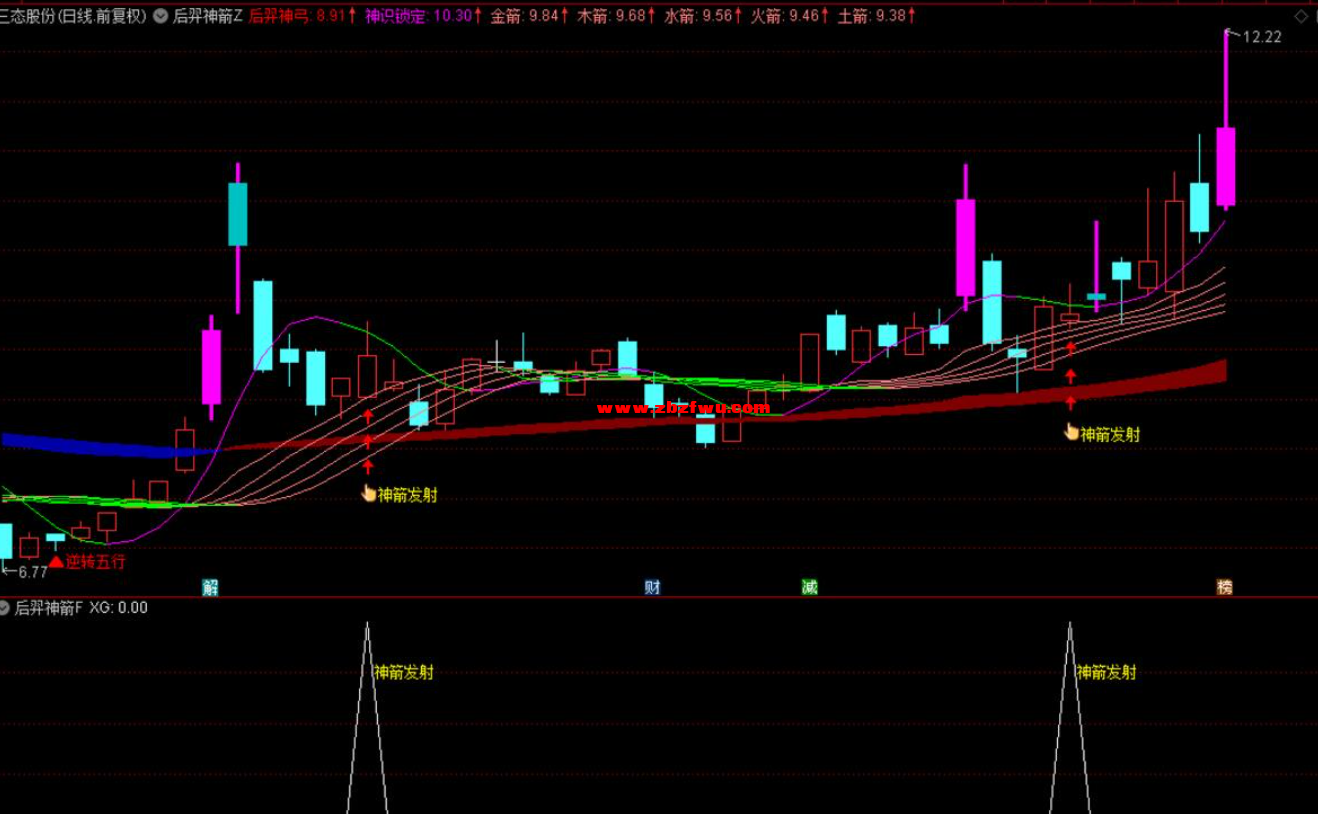Click the second 神箭发射 spike label in sub-chart
Viewport: 1318px width, 814px height.
pyautogui.click(x=1106, y=672)
